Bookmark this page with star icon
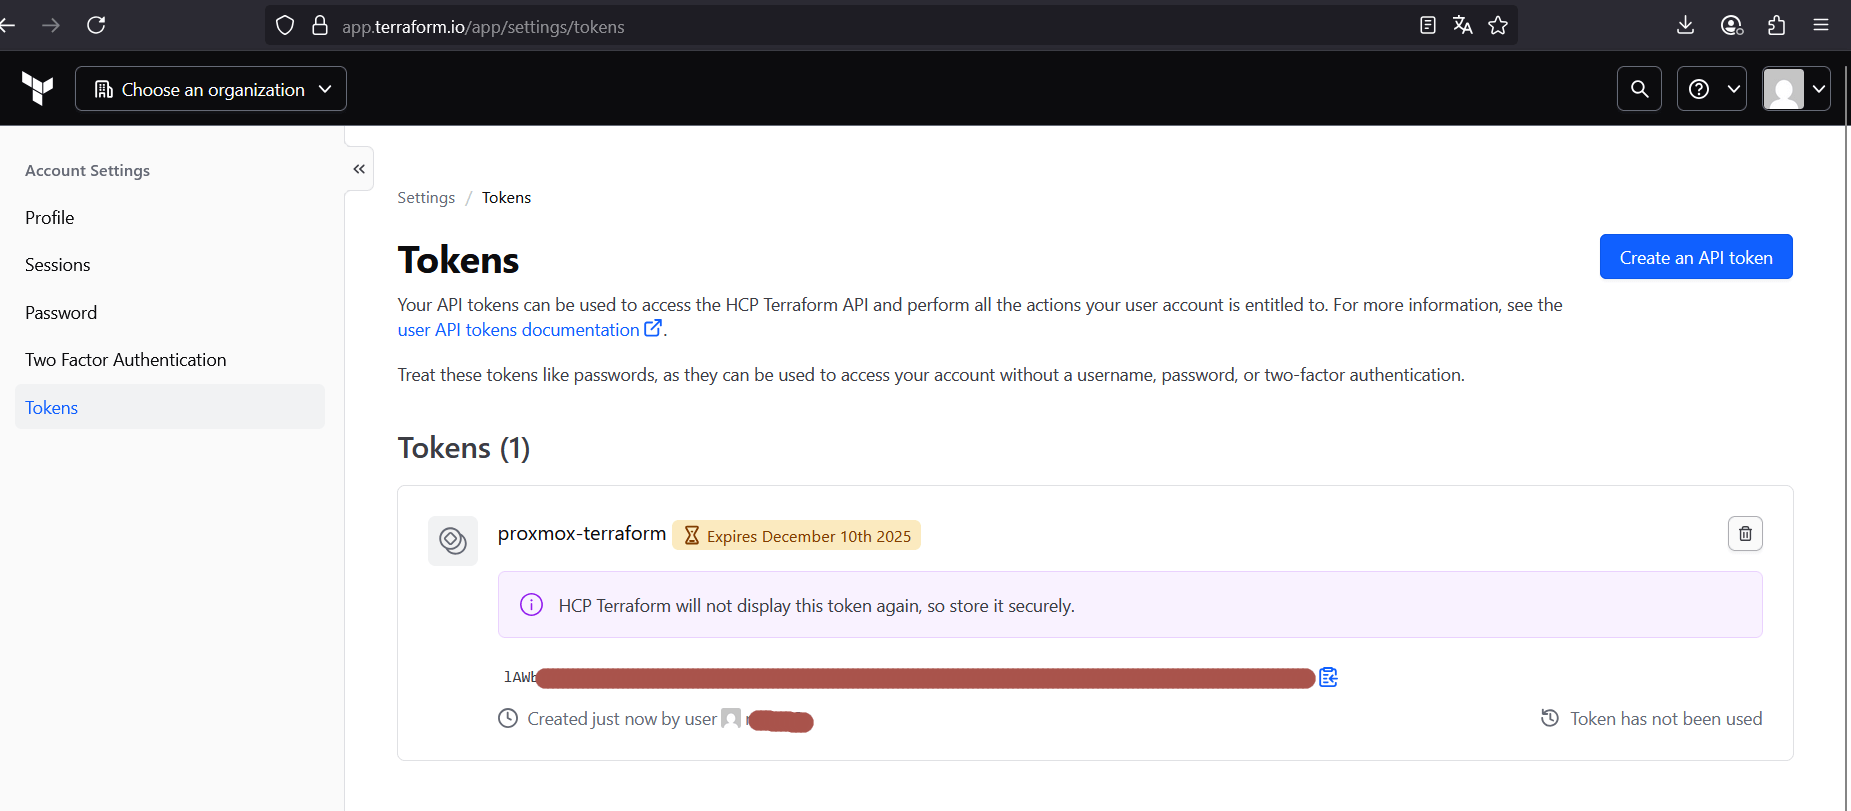The width and height of the screenshot is (1851, 811). (x=1498, y=26)
